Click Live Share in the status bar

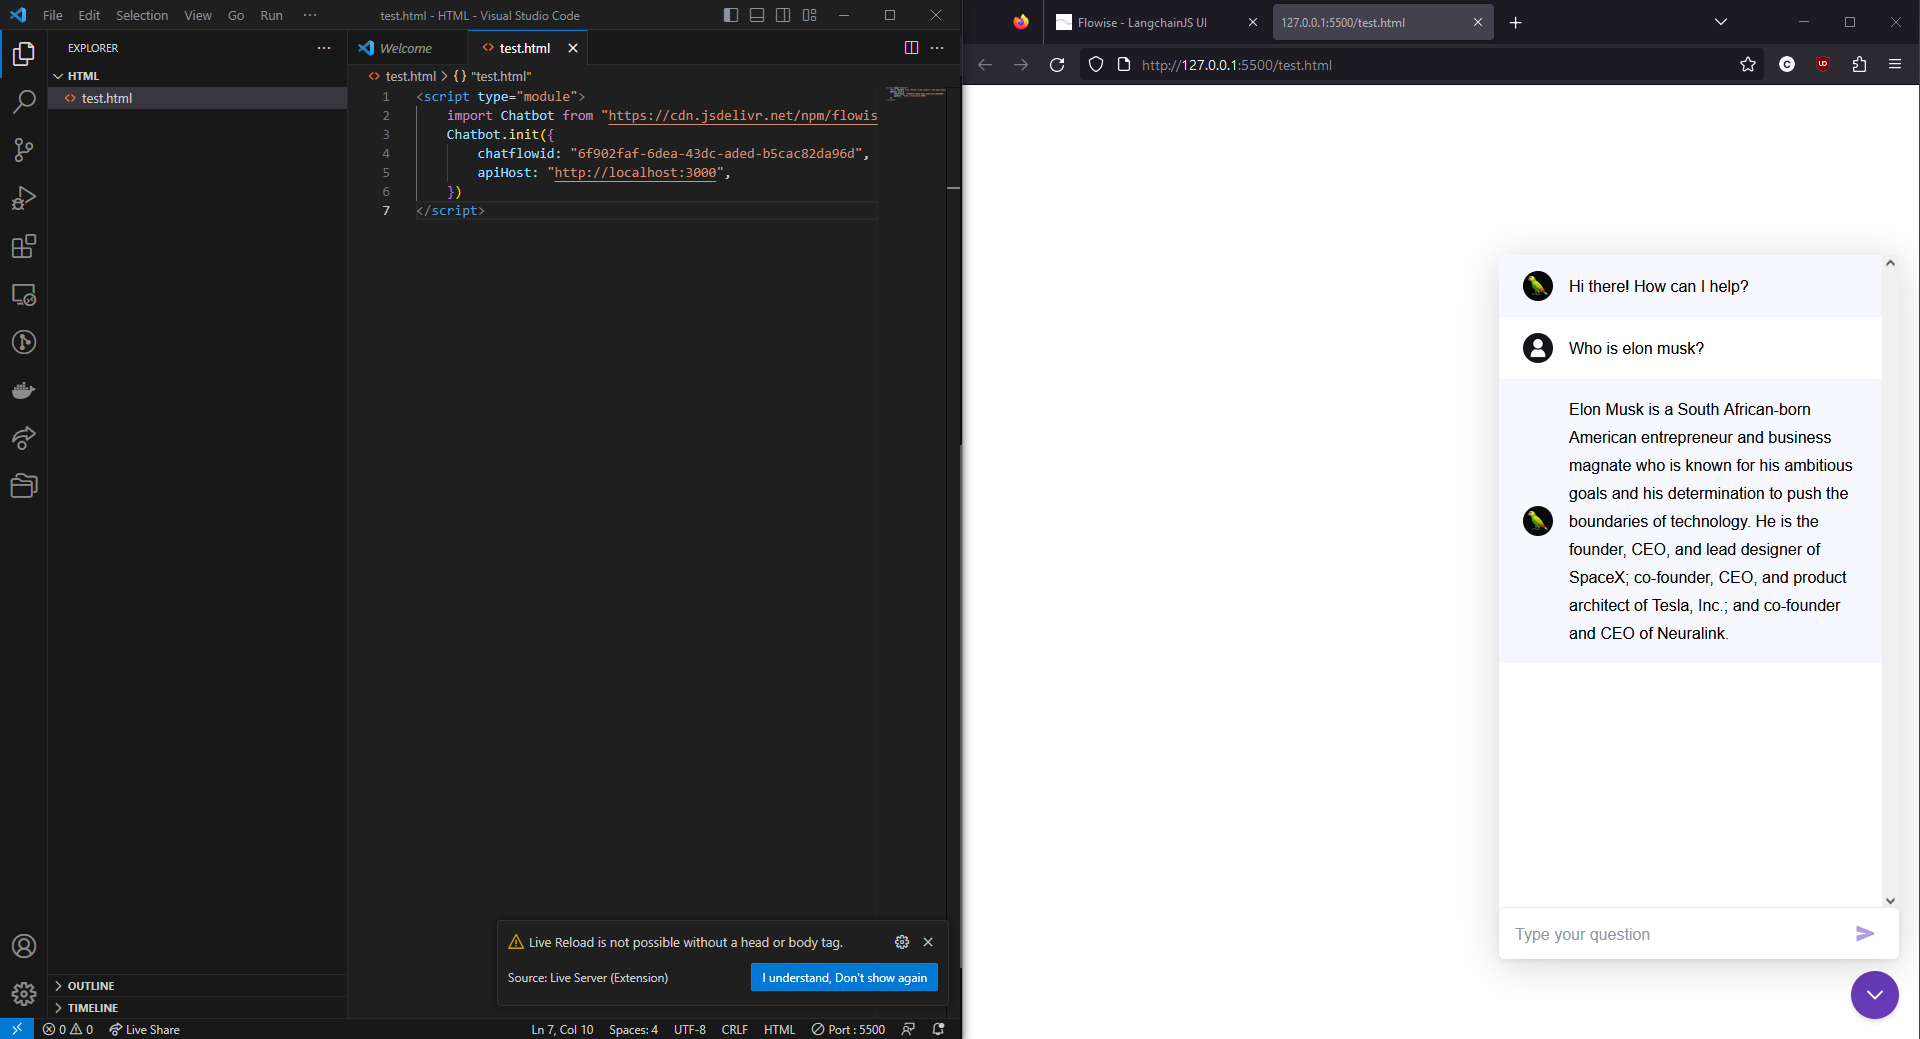[x=144, y=1029]
